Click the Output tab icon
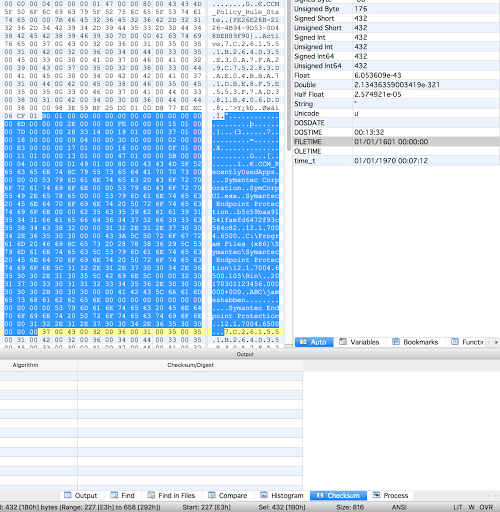This screenshot has height=512, width=500. click(x=68, y=495)
